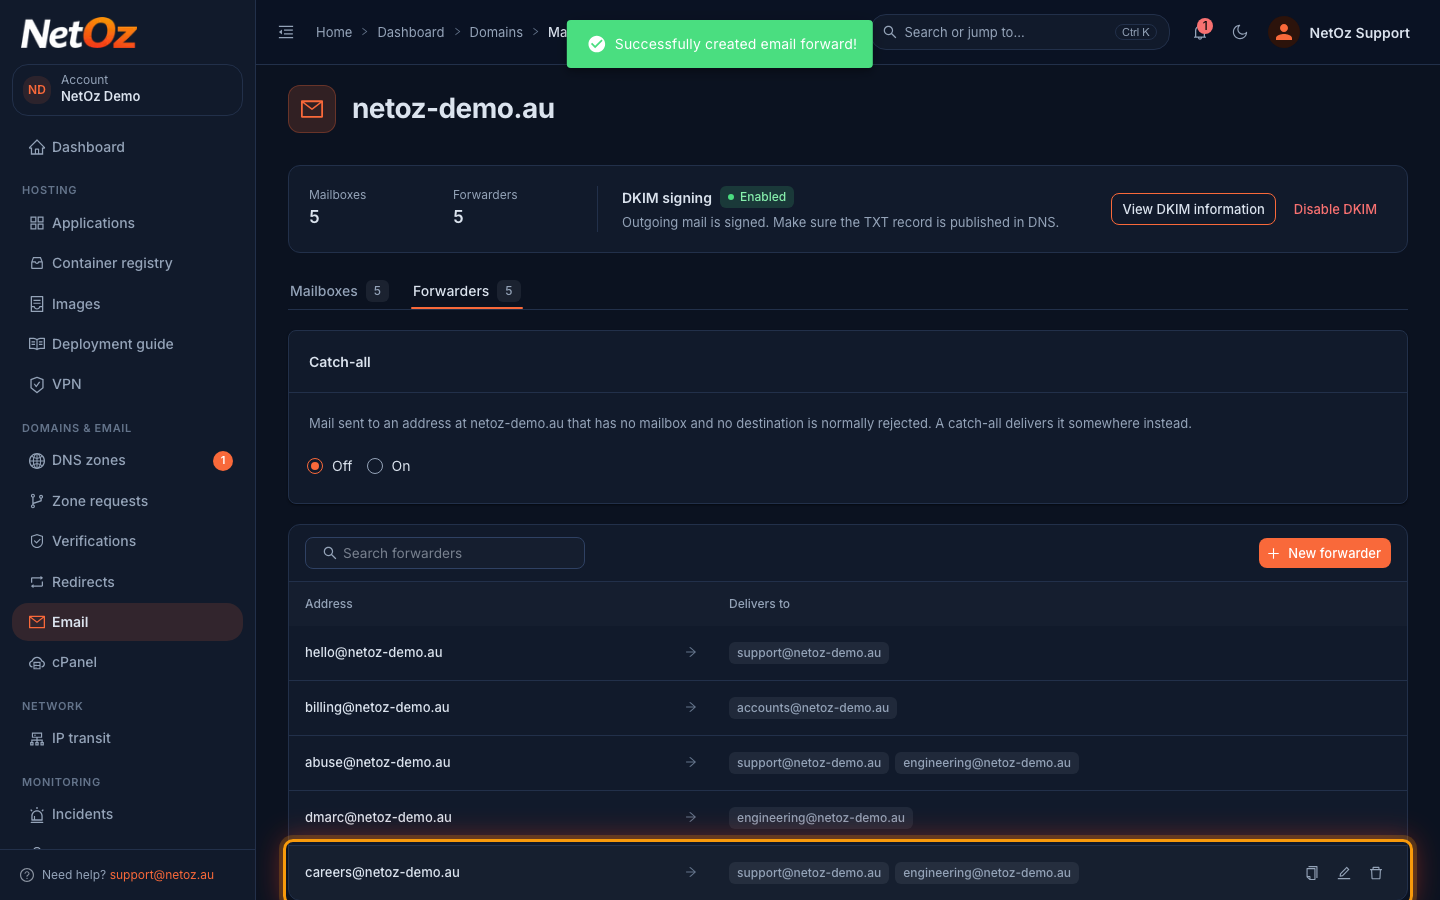Click the user avatar icon

(1283, 32)
